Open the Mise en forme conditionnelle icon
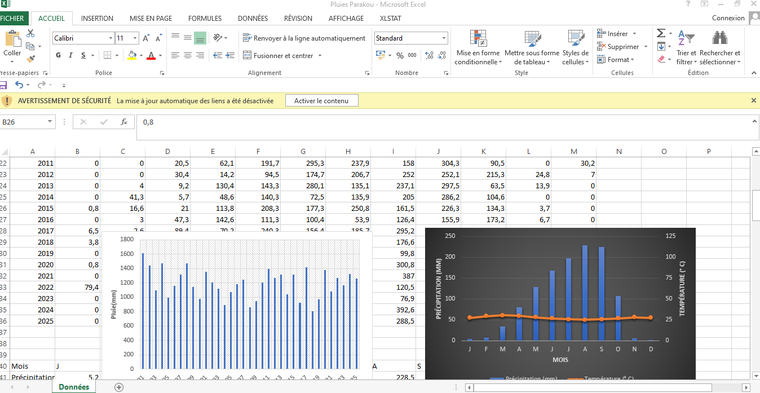Viewport: 760px width, 393px height. pyautogui.click(x=478, y=40)
